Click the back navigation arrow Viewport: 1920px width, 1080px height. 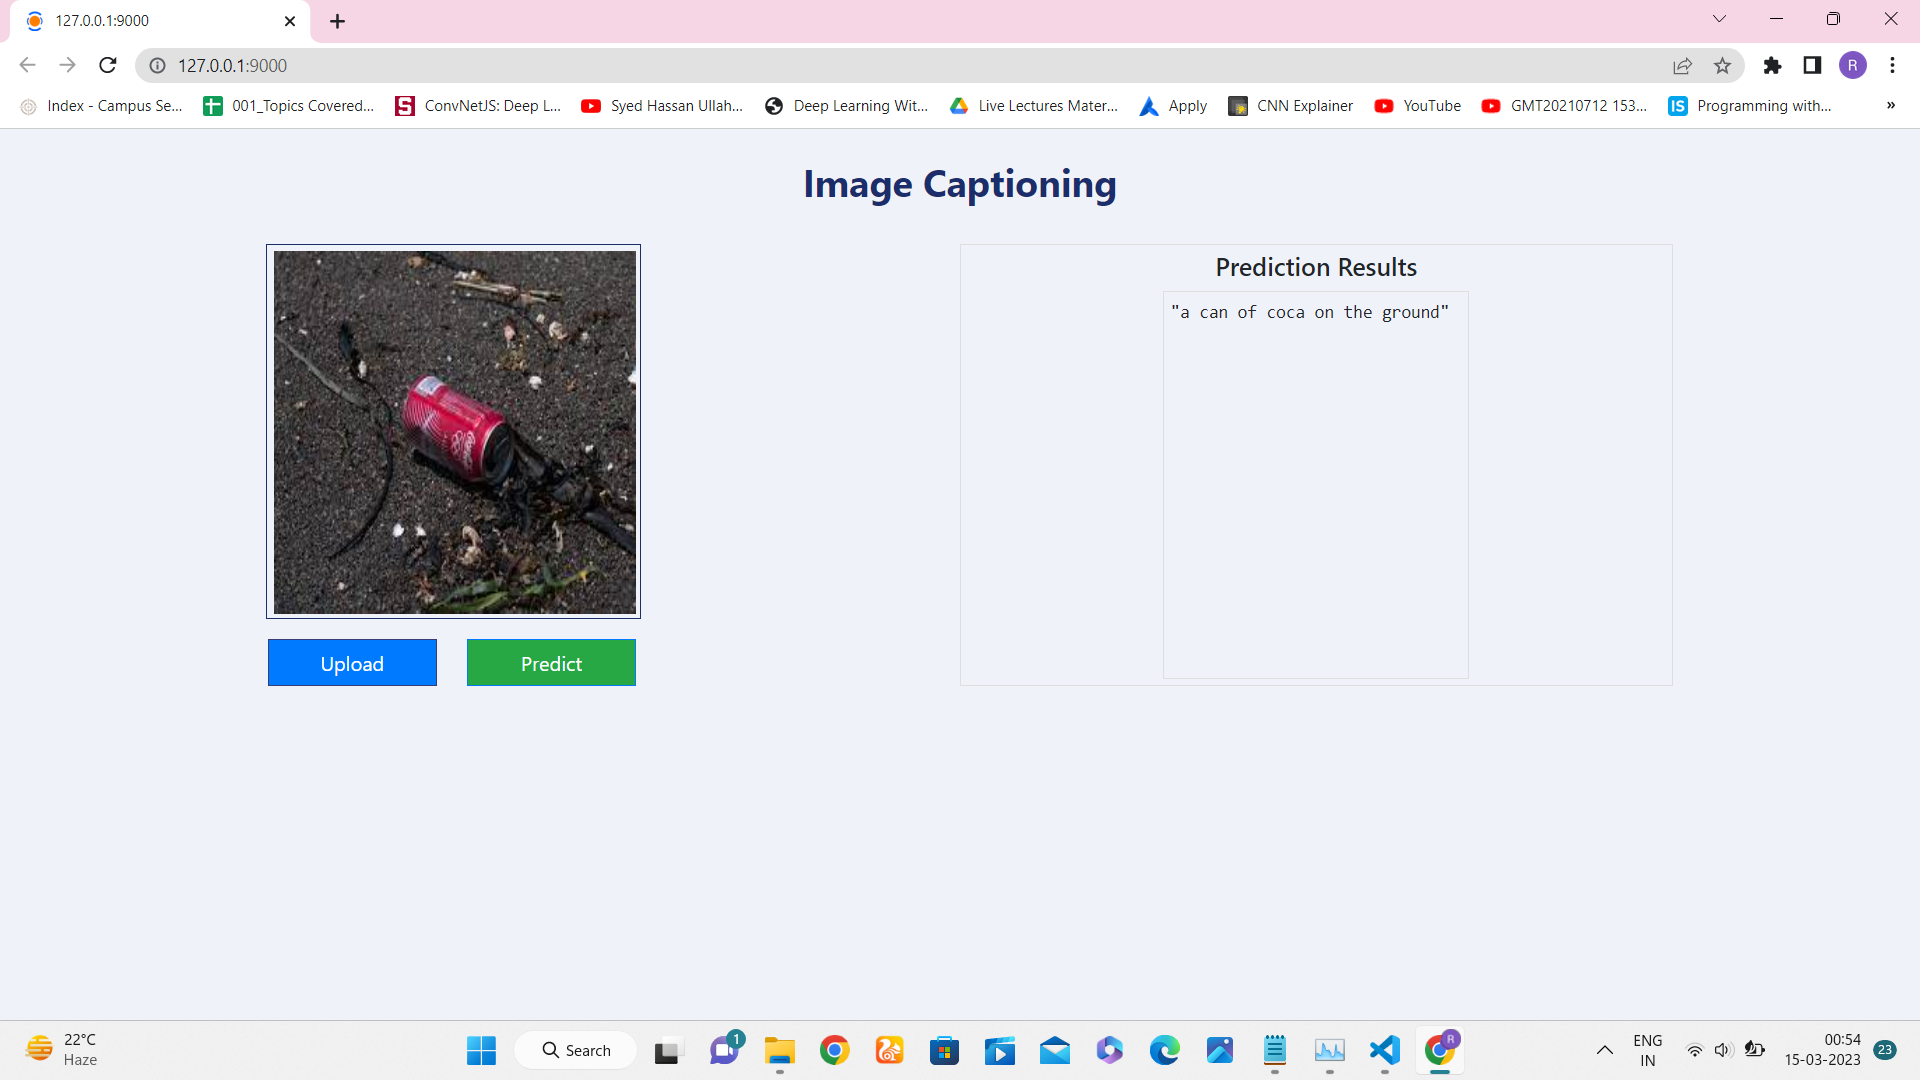click(x=27, y=65)
